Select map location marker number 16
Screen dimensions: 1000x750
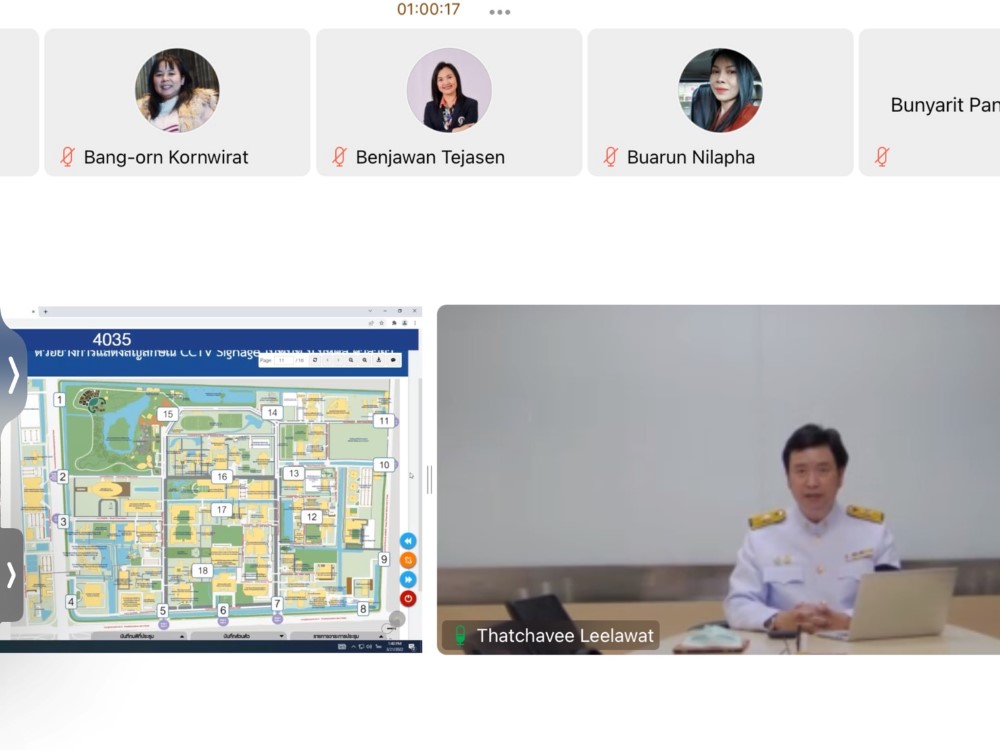click(x=221, y=477)
